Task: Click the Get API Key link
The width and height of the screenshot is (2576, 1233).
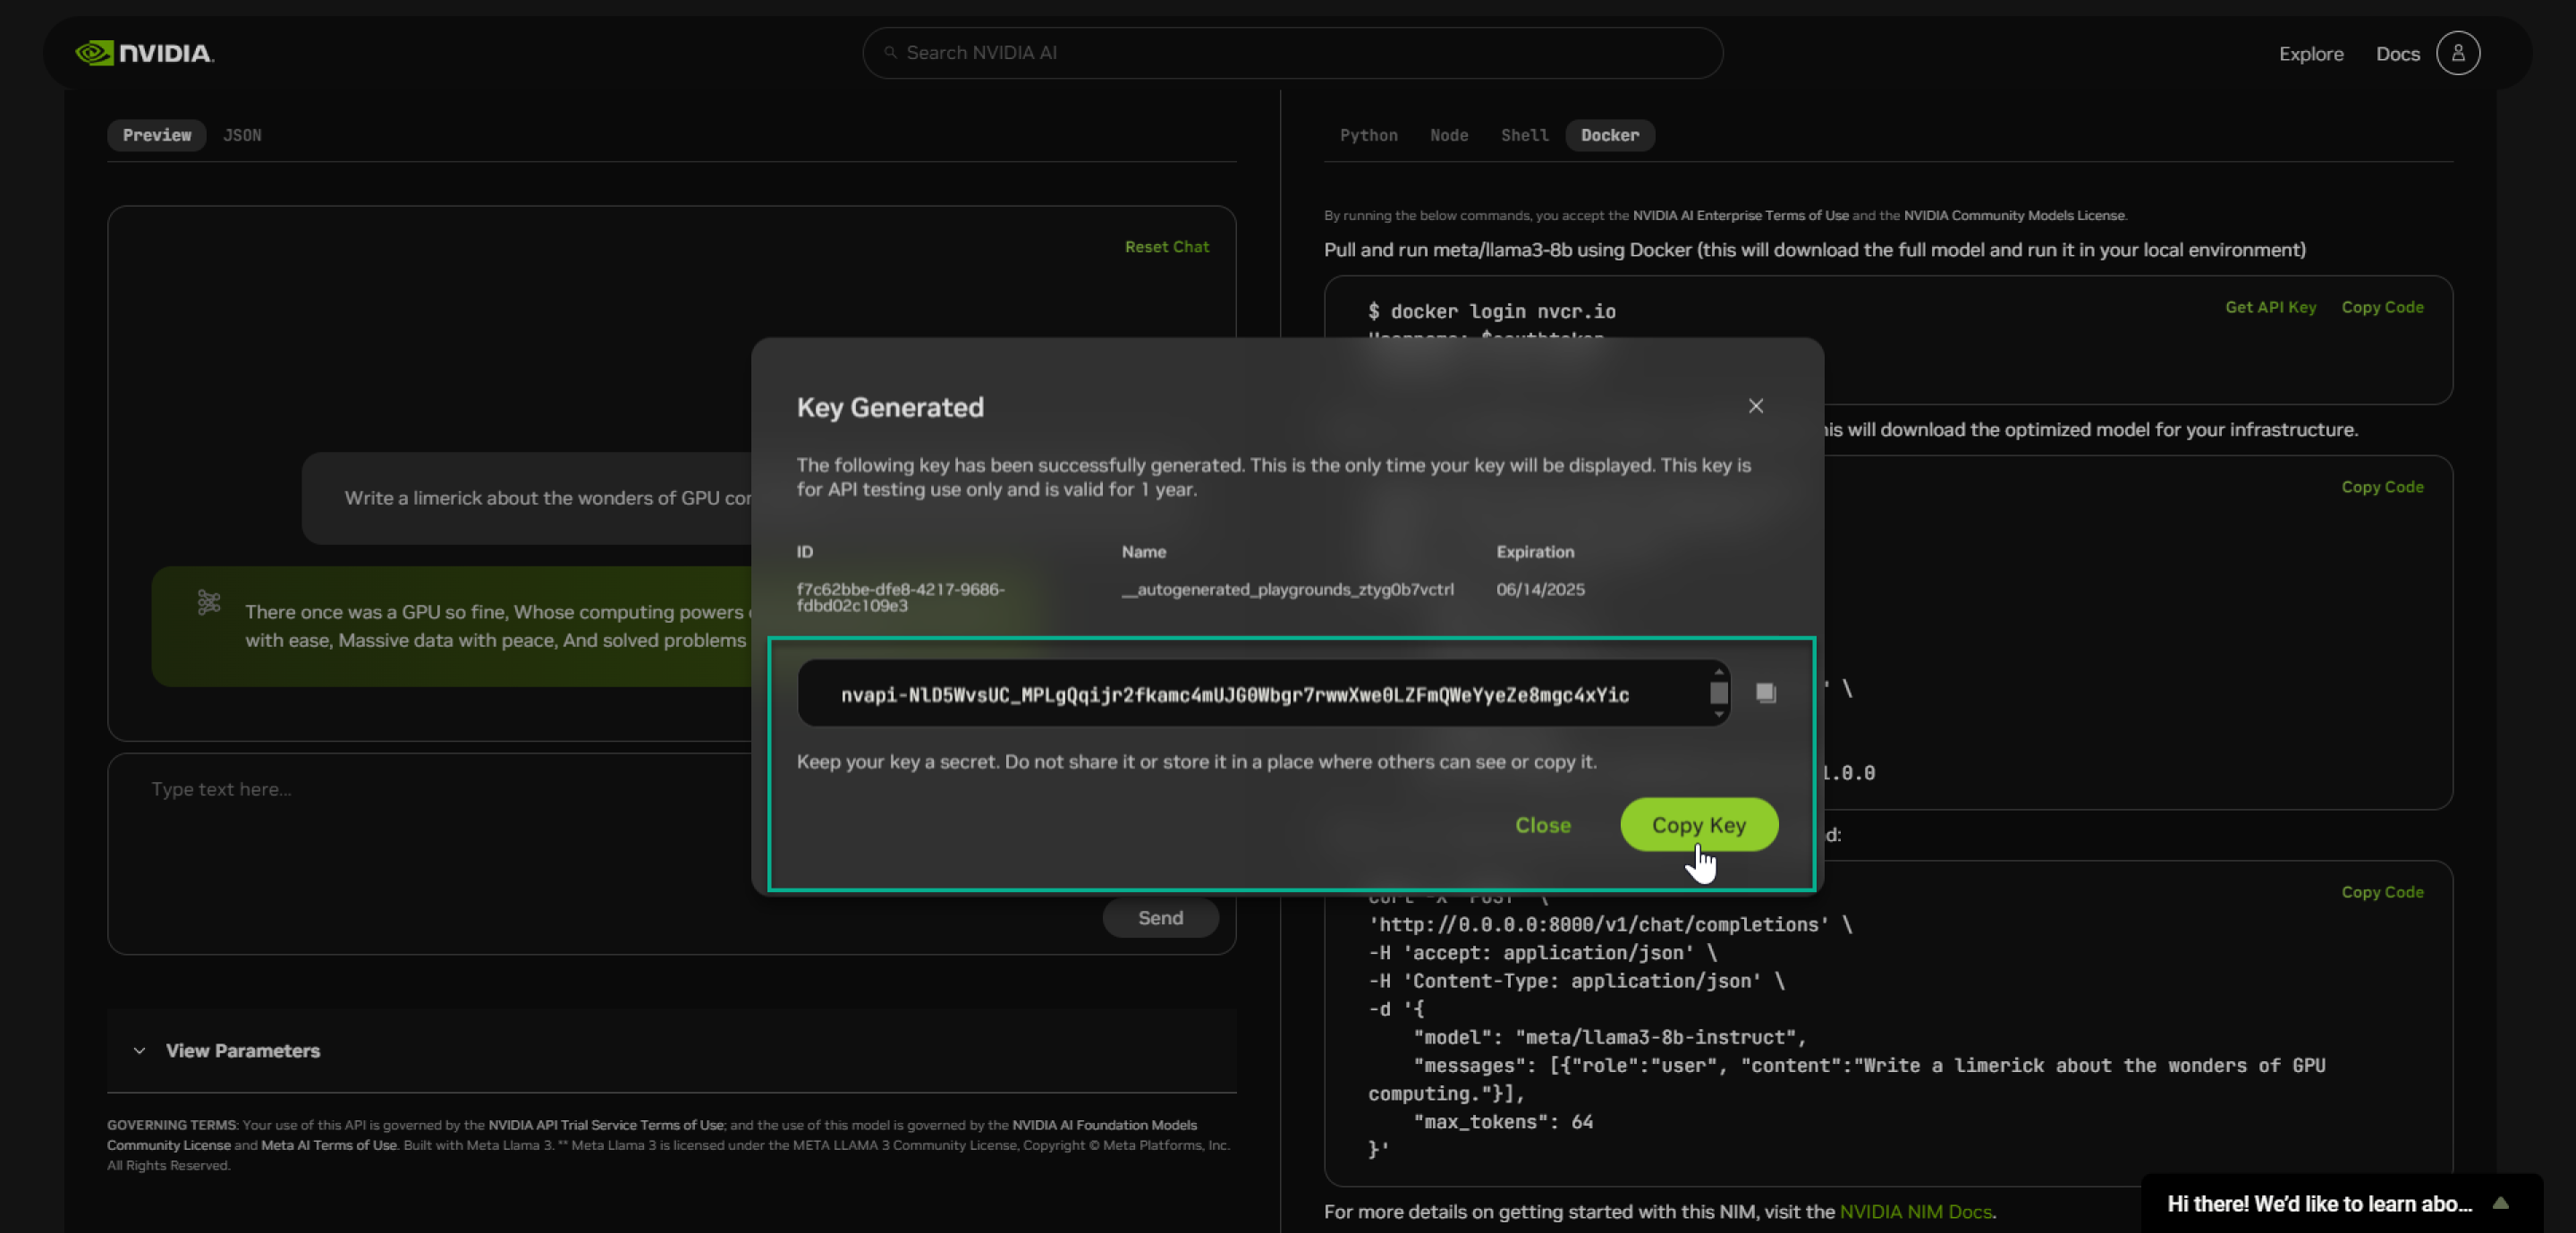Action: (2270, 307)
